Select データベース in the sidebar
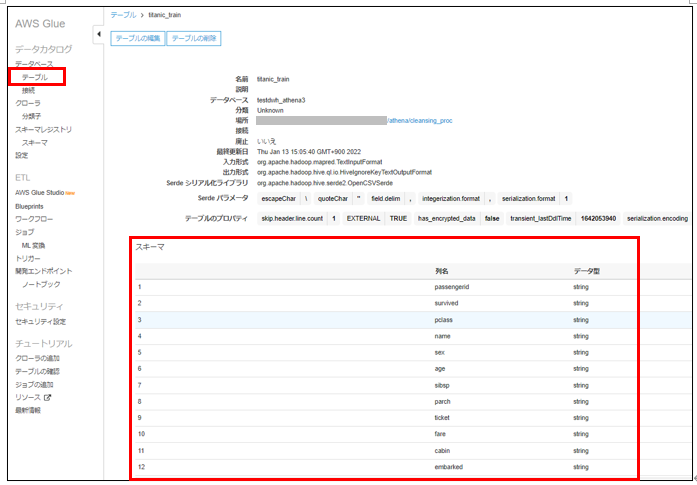The width and height of the screenshot is (697, 485). [34, 64]
